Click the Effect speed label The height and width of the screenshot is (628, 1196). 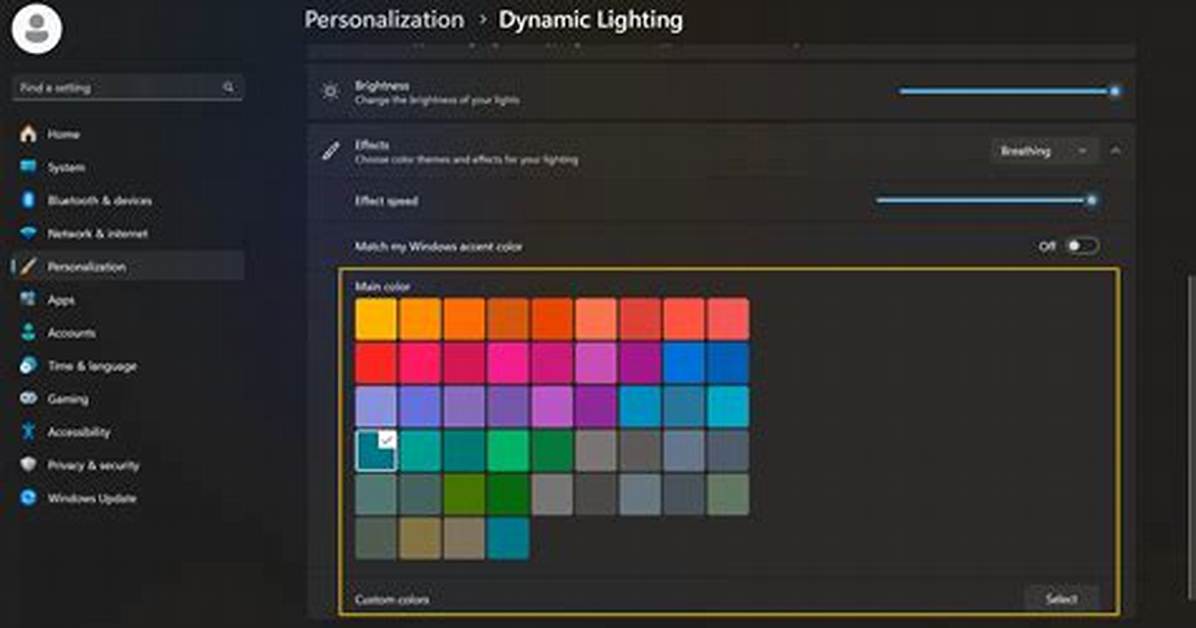tap(386, 201)
